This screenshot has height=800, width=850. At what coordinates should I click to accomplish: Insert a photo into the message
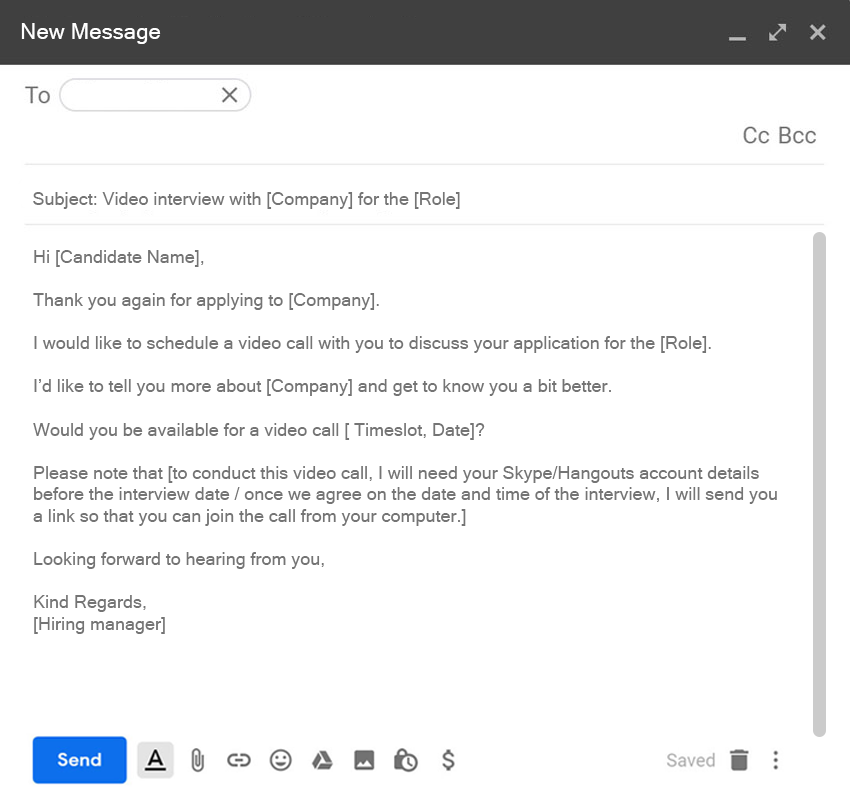click(364, 760)
